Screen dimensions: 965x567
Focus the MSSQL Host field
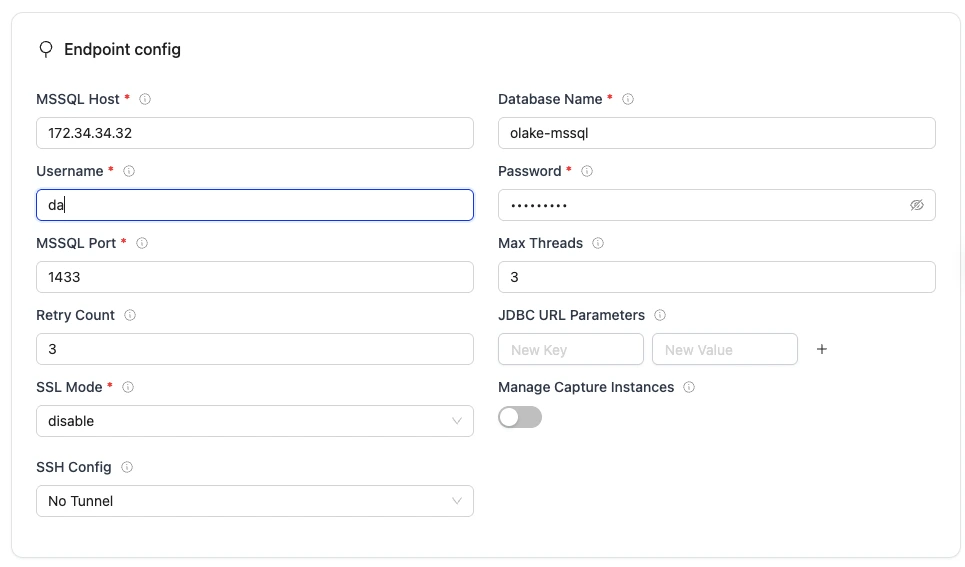(255, 133)
